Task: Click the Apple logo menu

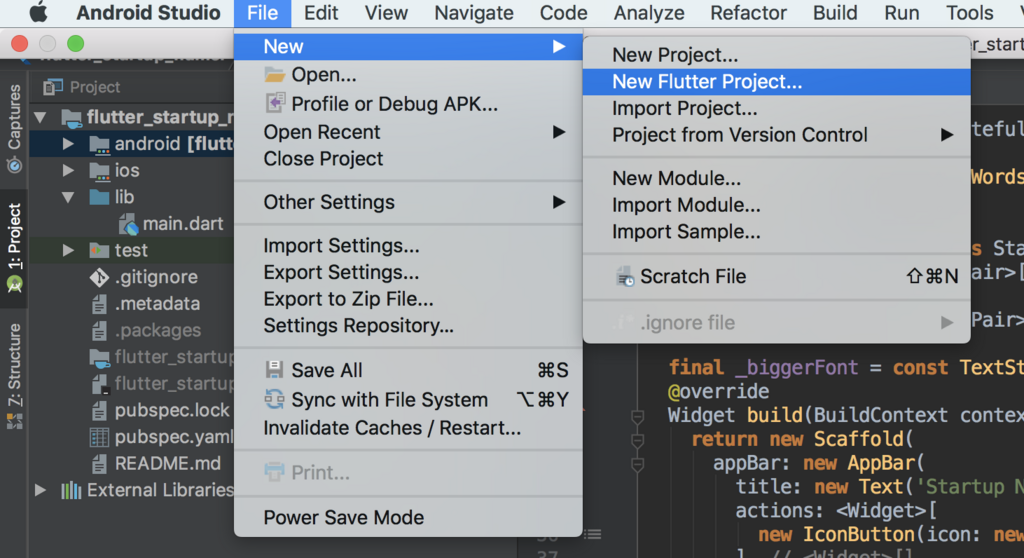Action: click(x=39, y=13)
